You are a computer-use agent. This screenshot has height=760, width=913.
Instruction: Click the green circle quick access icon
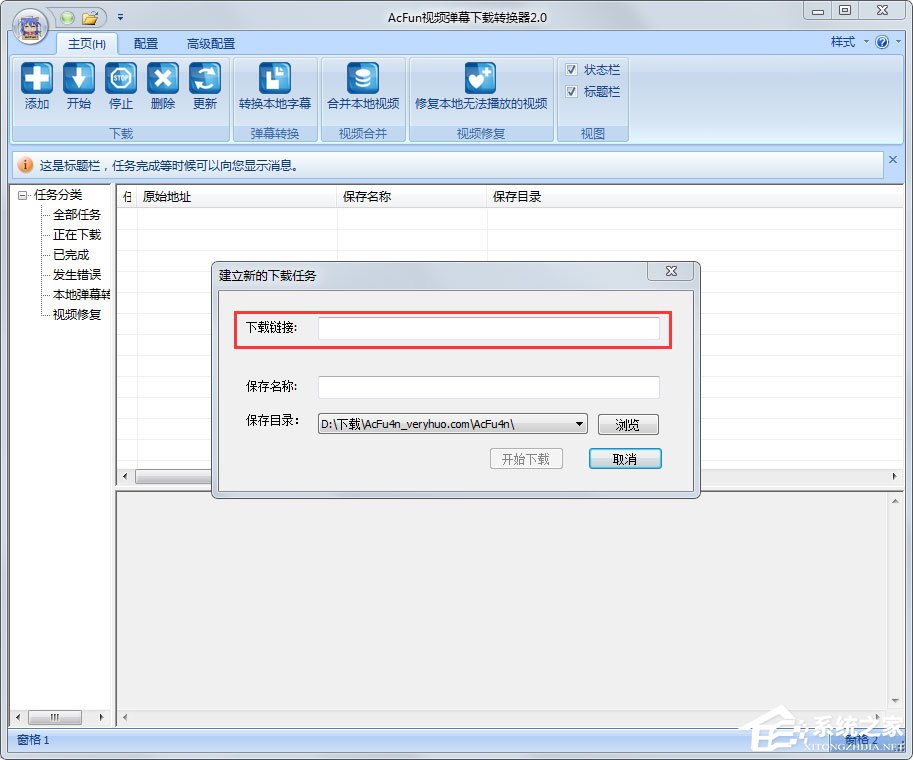click(68, 18)
